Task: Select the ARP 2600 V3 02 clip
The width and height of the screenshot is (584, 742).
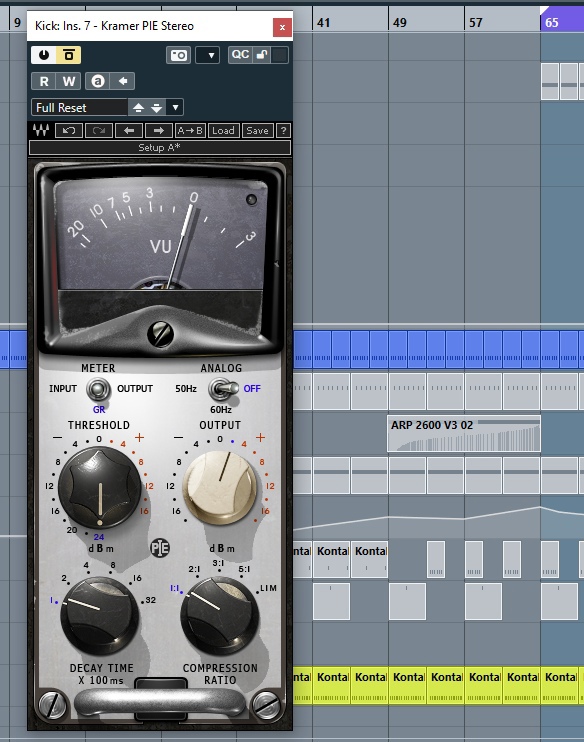Action: click(464, 434)
